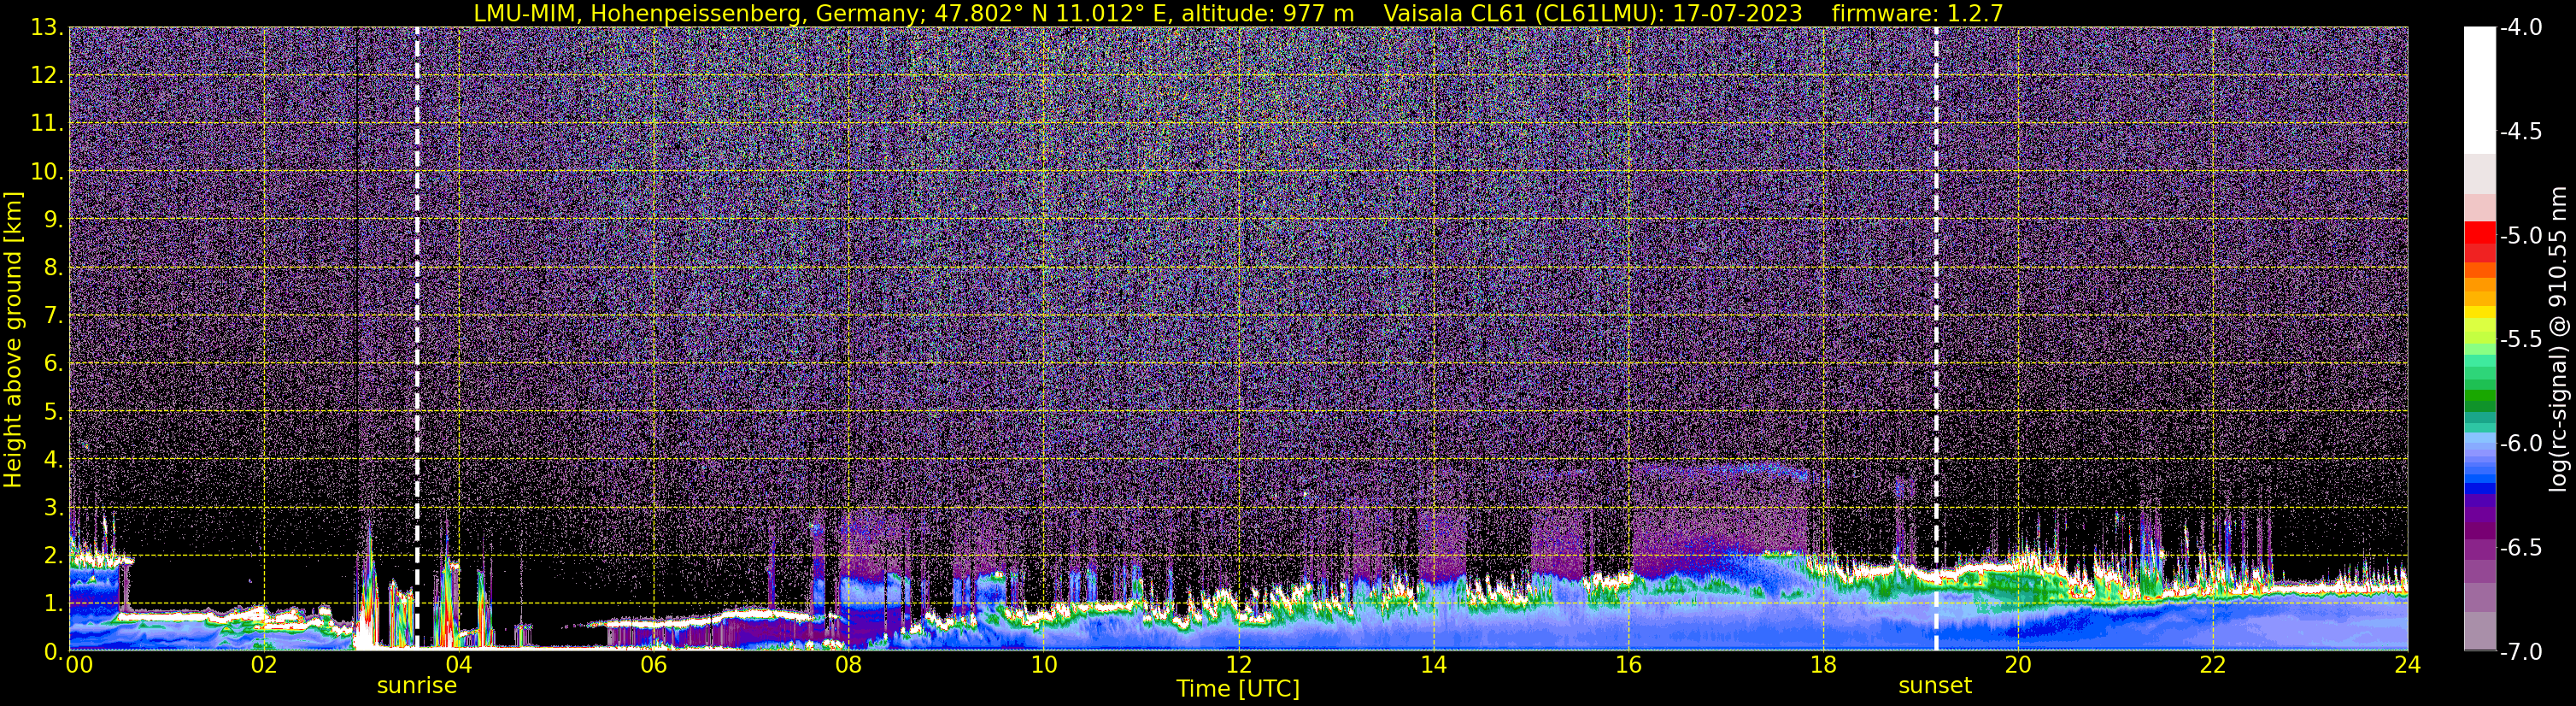2576x706 pixels.
Task: Click the '16' time tick label
Action: [1629, 665]
